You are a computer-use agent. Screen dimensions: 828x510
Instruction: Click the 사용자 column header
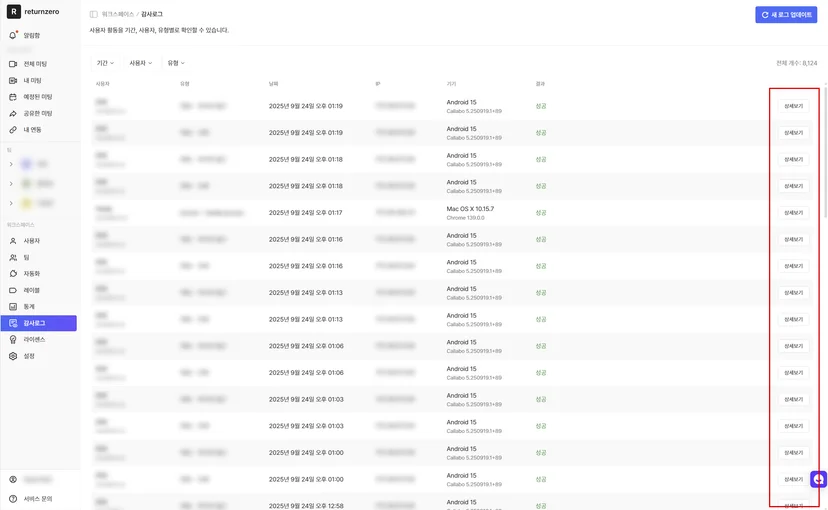point(102,84)
